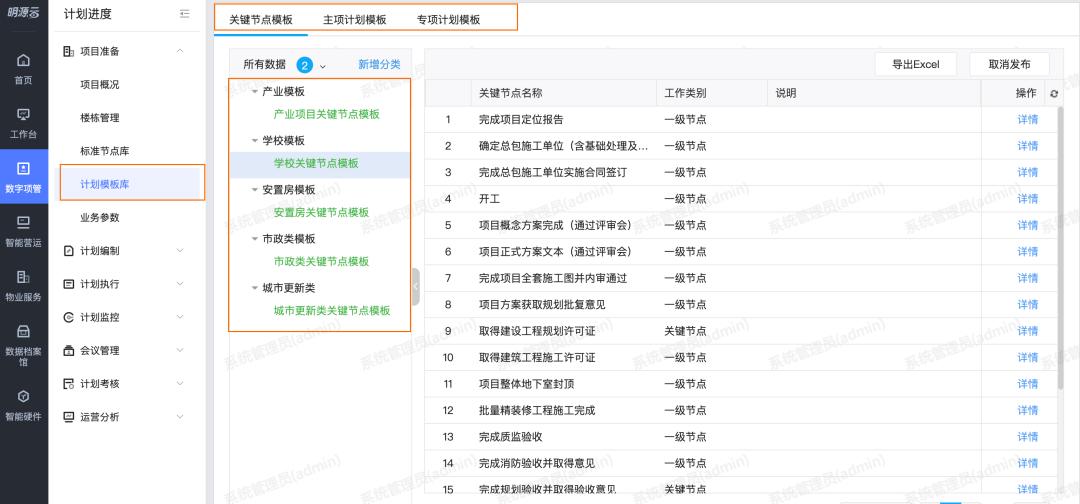
Task: Open the 所有数据 dropdown arrow
Action: (322, 65)
